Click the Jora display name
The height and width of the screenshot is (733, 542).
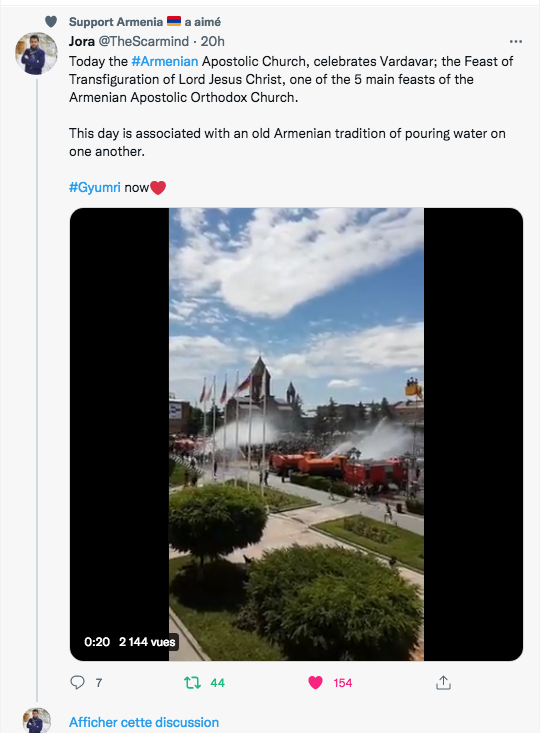pos(82,42)
